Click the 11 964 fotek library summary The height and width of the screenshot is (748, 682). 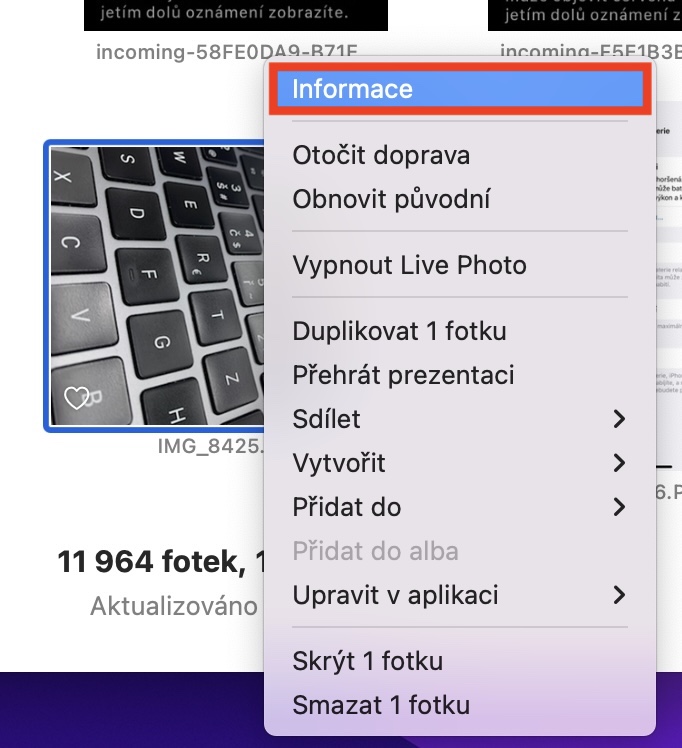click(x=161, y=561)
